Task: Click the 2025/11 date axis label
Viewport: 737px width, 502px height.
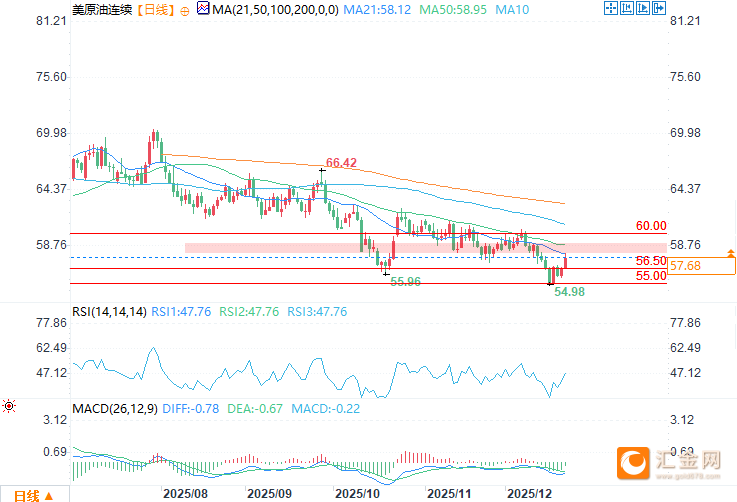Action: tap(449, 494)
